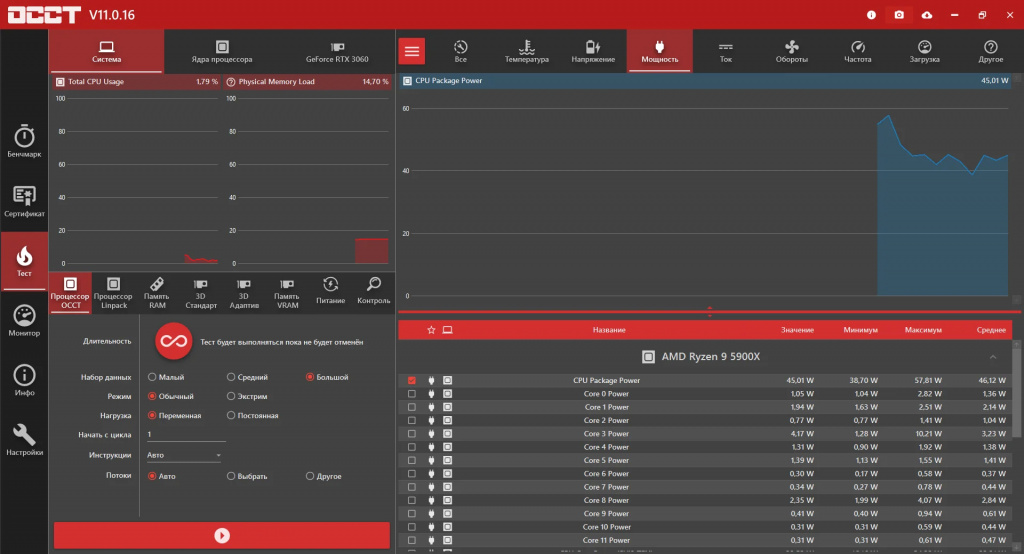The height and width of the screenshot is (554, 1024).
Task: Click the red graph/table splitter handle
Action: [709, 312]
